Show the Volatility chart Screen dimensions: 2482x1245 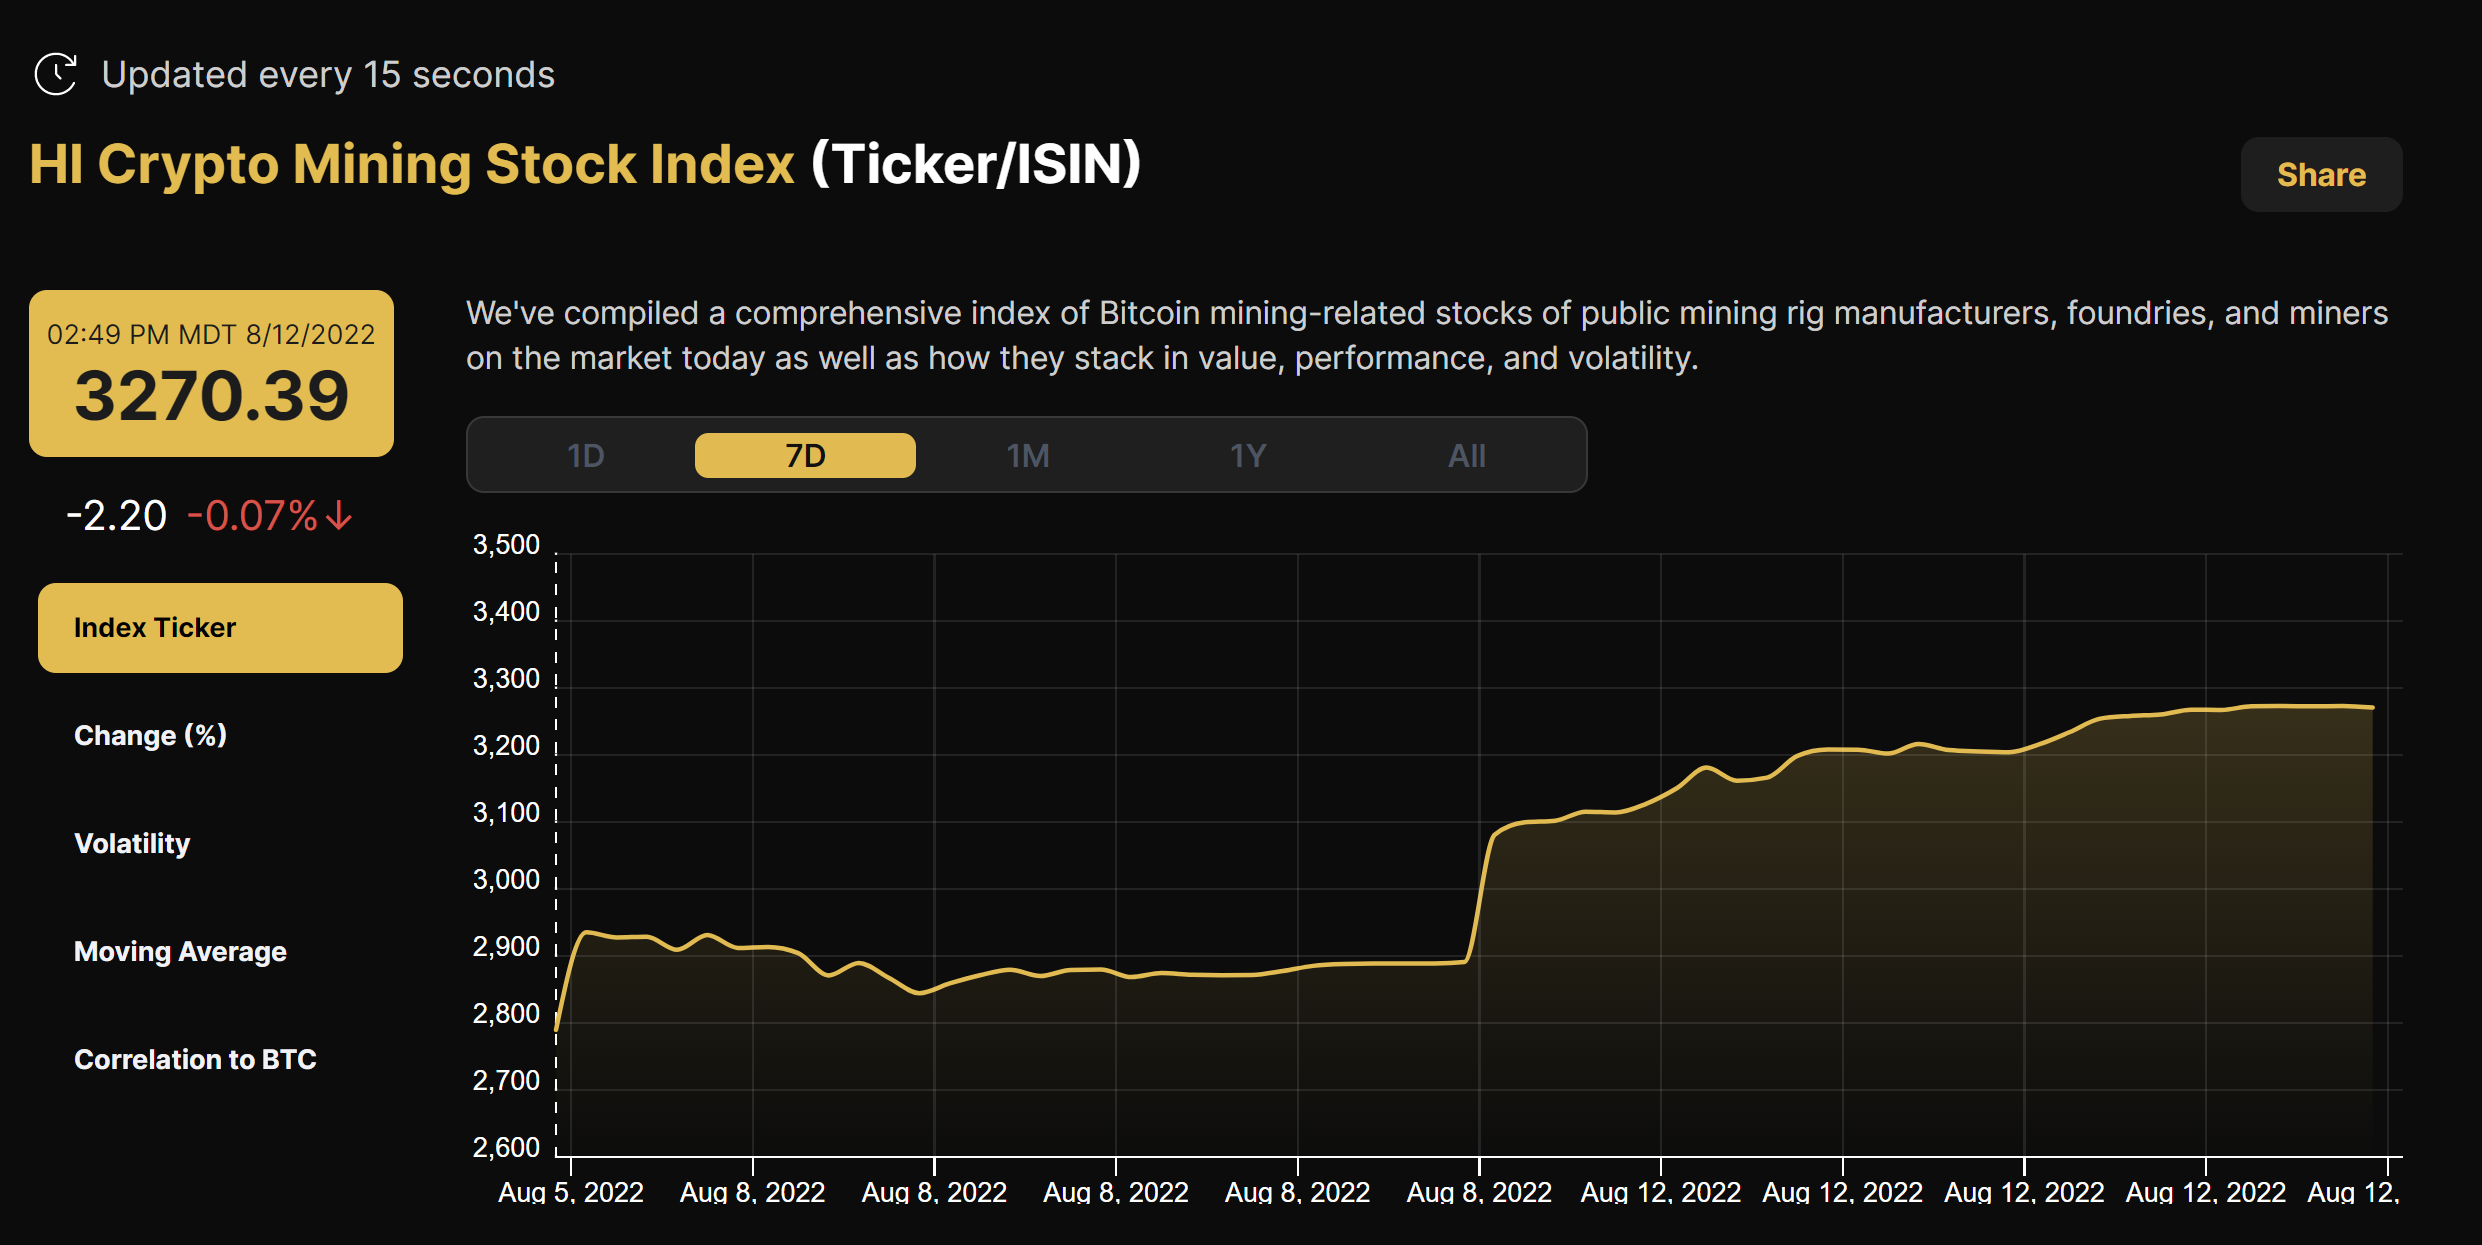click(132, 844)
